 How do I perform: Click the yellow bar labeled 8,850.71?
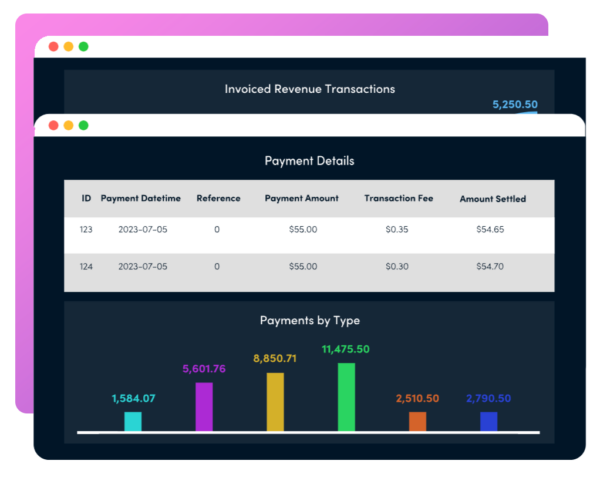click(x=275, y=401)
